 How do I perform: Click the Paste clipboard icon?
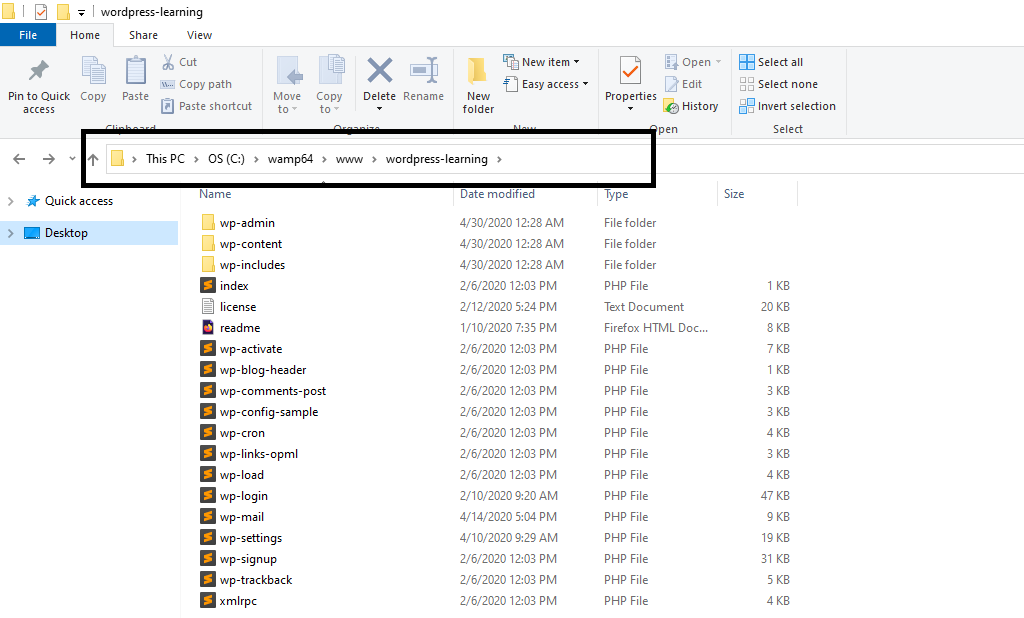[135, 71]
